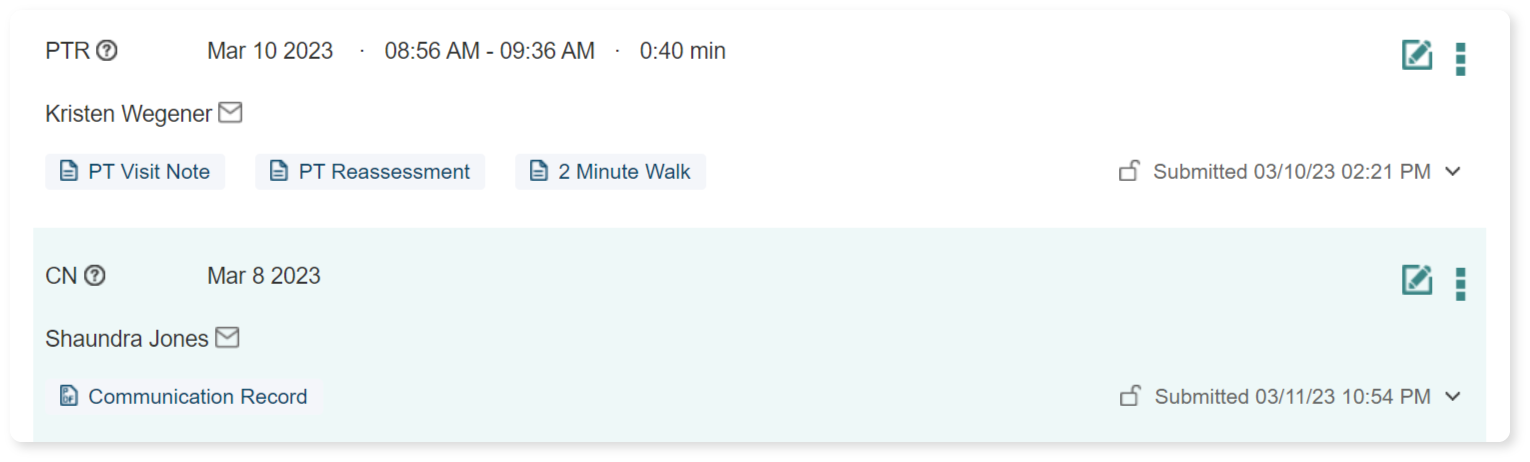Click the help icon next to PTR
This screenshot has height=462, width=1530.
[x=107, y=51]
